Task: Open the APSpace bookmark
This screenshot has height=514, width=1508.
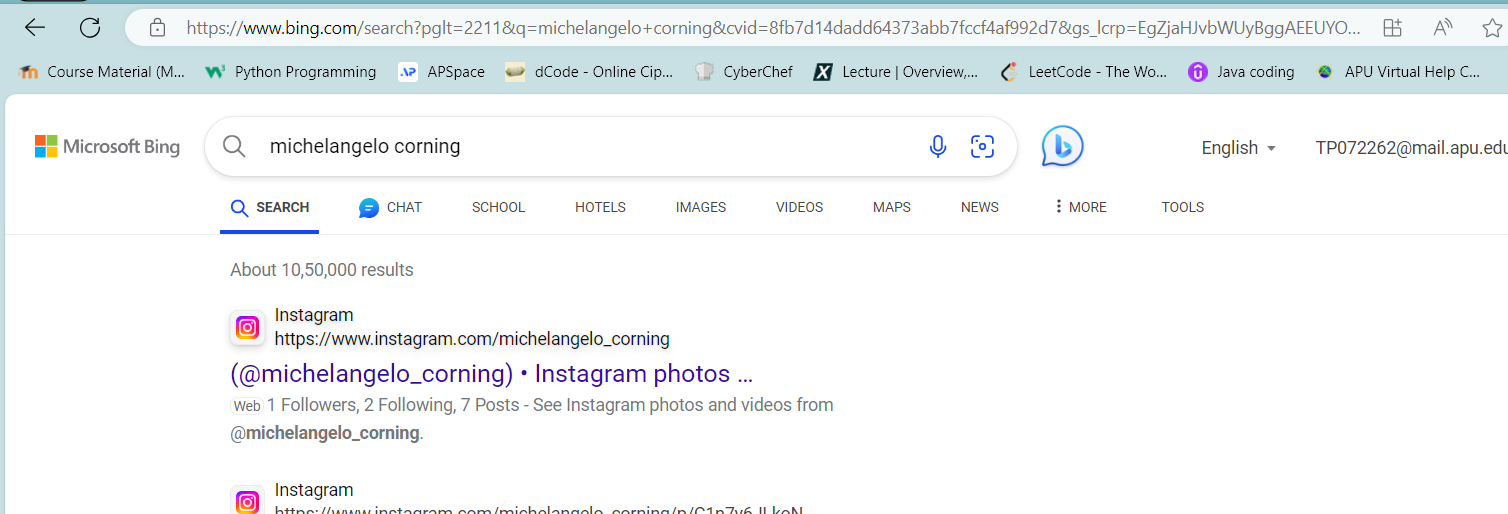Action: pyautogui.click(x=441, y=72)
